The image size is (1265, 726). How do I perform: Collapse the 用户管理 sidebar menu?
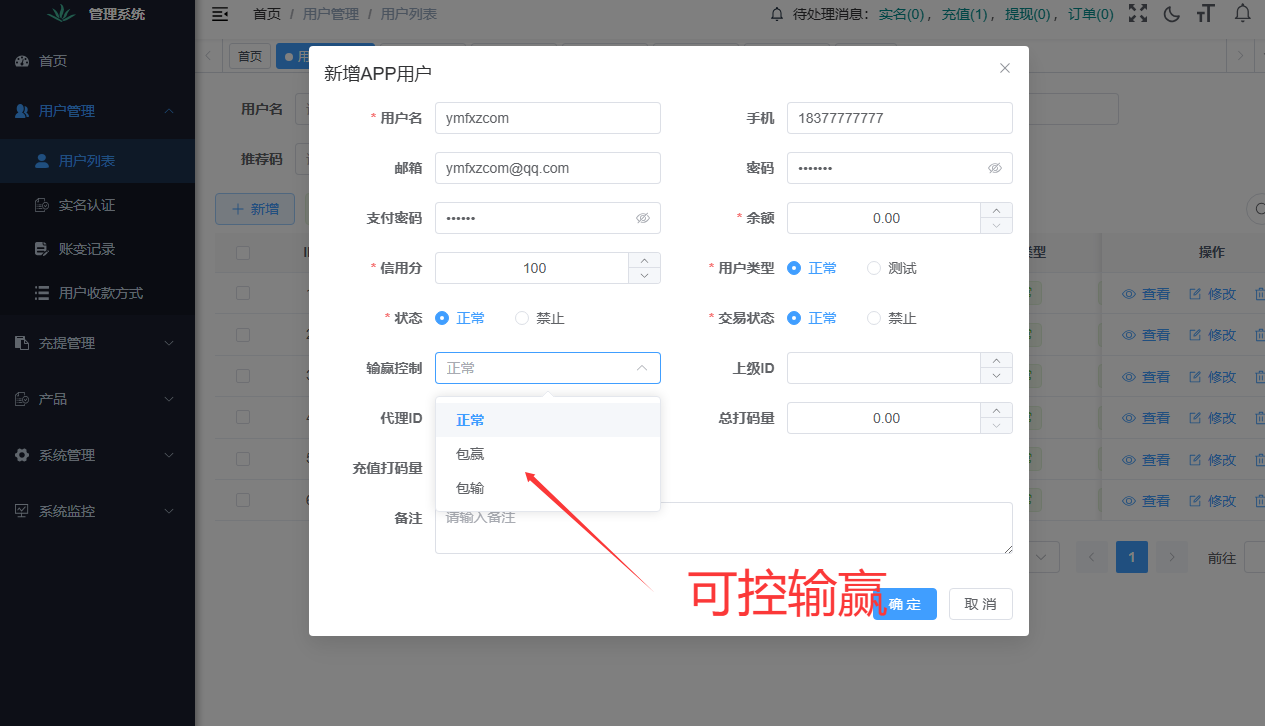pos(169,111)
